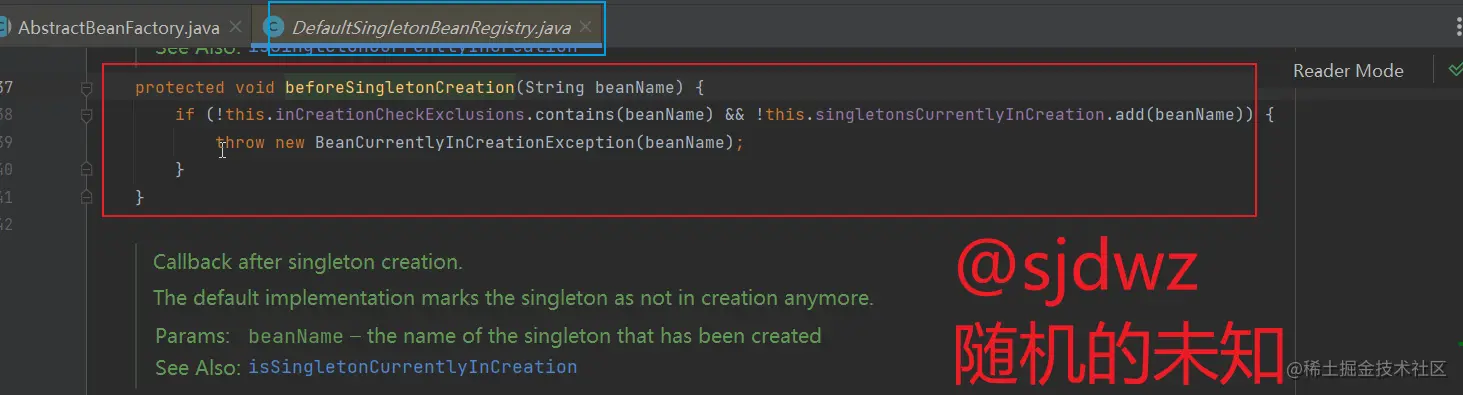The width and height of the screenshot is (1463, 395).
Task: Click the 'protected' keyword
Action: pos(180,87)
